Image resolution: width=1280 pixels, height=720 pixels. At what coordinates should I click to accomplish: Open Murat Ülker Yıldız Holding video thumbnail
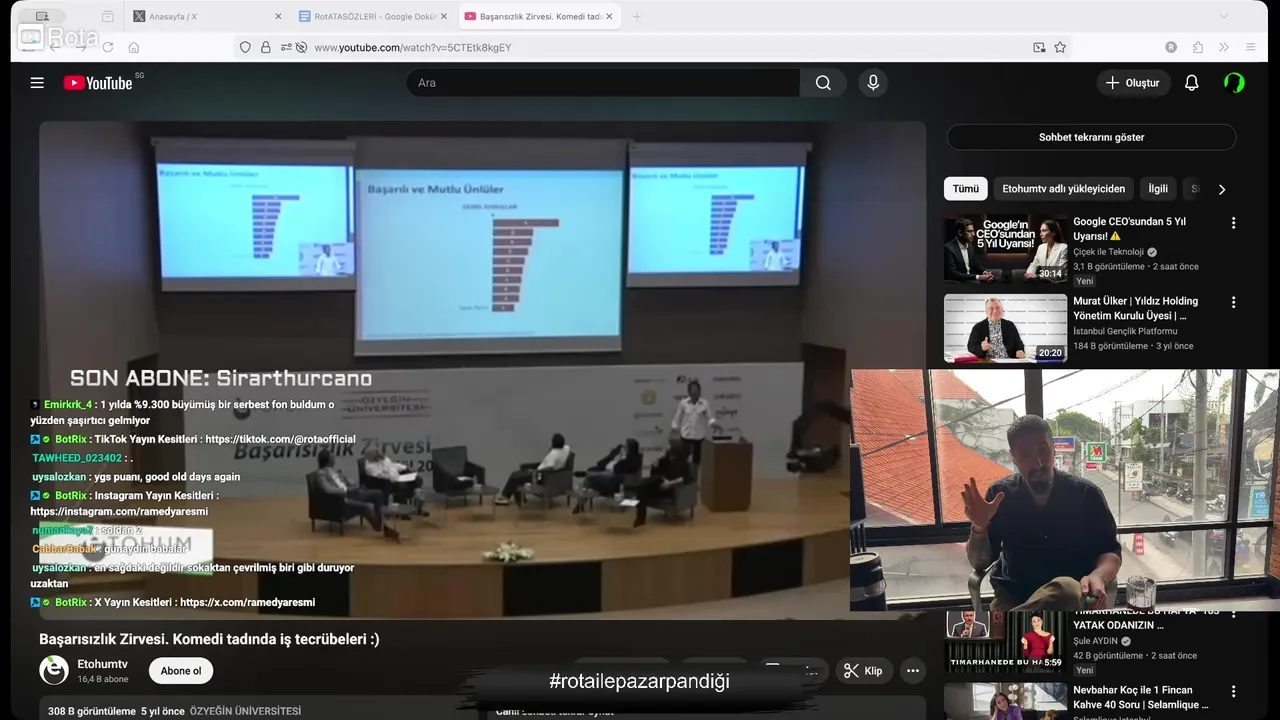click(x=1005, y=328)
